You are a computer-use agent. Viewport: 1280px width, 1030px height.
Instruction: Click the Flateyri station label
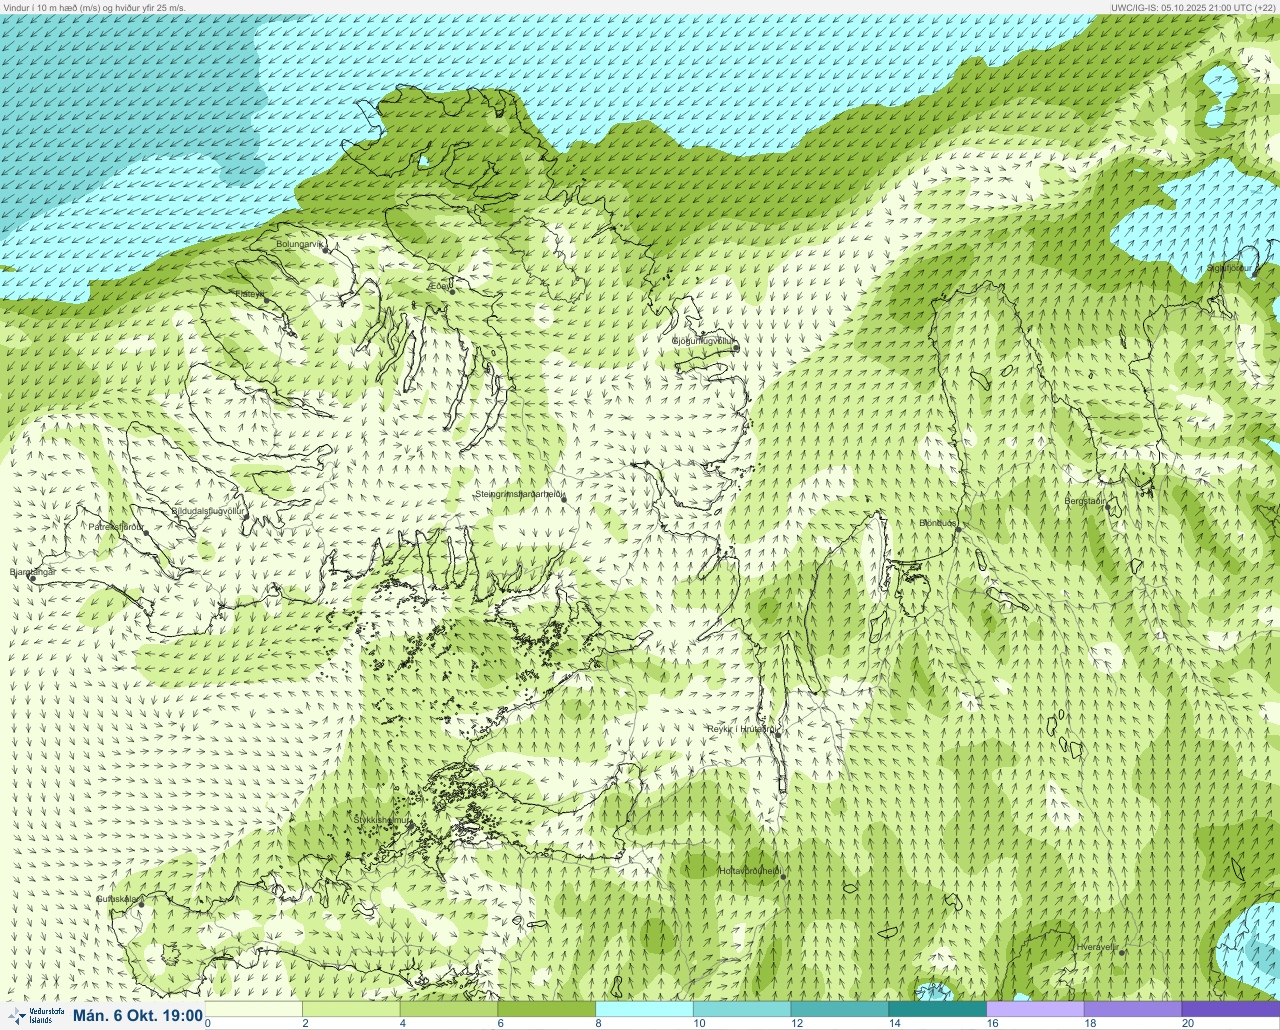click(x=251, y=294)
